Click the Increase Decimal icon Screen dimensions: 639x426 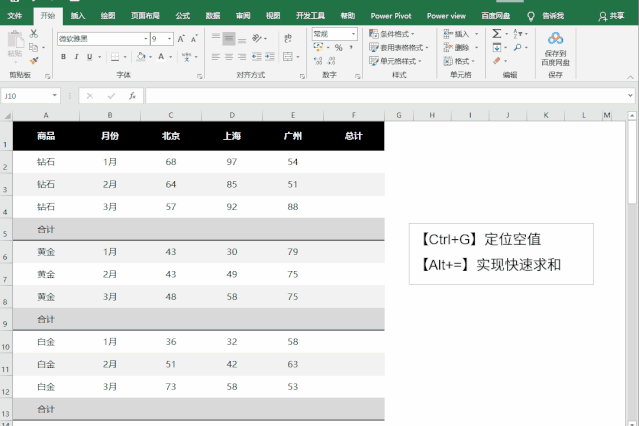(318, 61)
